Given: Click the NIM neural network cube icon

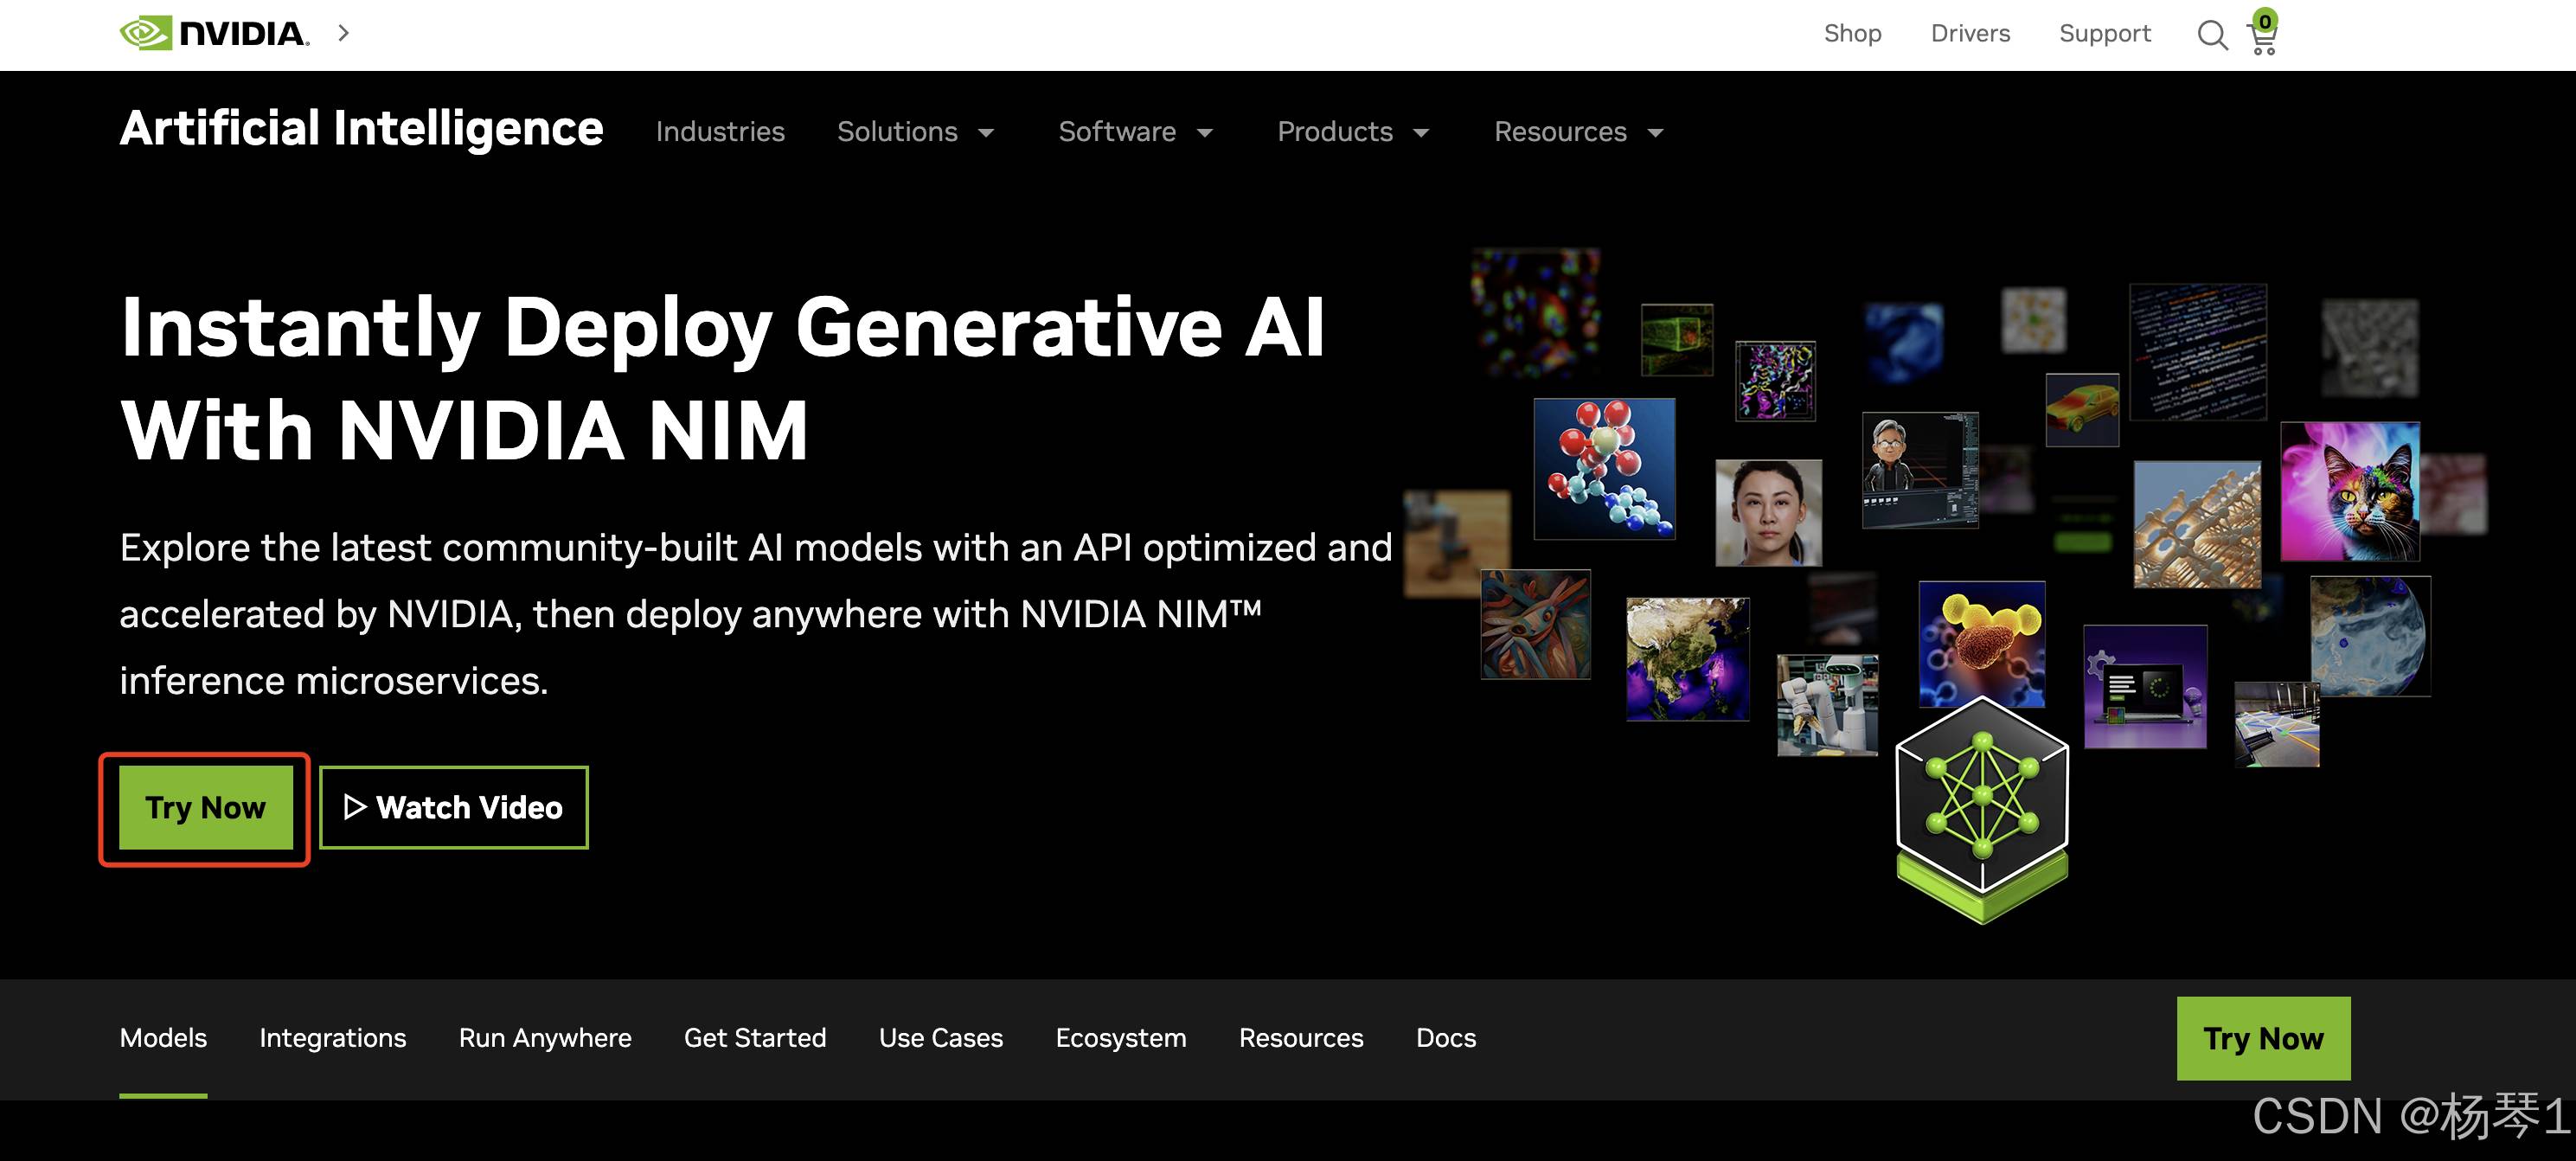Looking at the screenshot, I should pos(1982,810).
